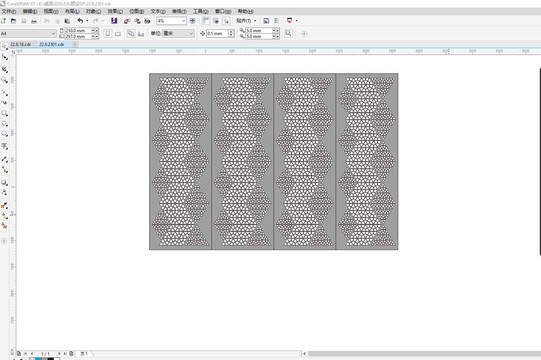
Task: Select the Drop Shadow tool
Action: (4, 182)
